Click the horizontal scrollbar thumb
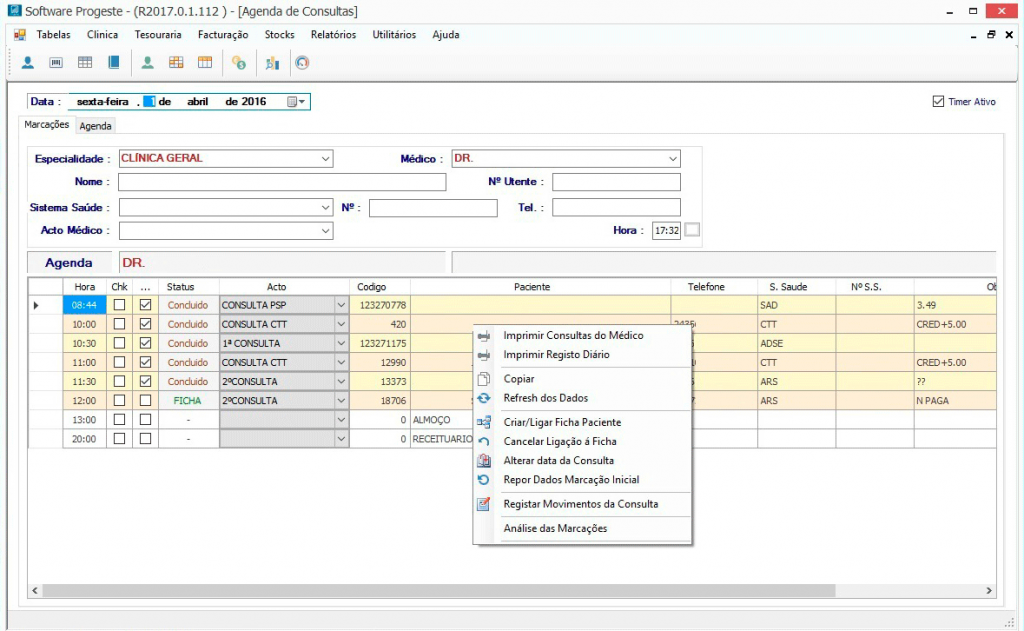This screenshot has width=1024, height=631. [x=438, y=591]
